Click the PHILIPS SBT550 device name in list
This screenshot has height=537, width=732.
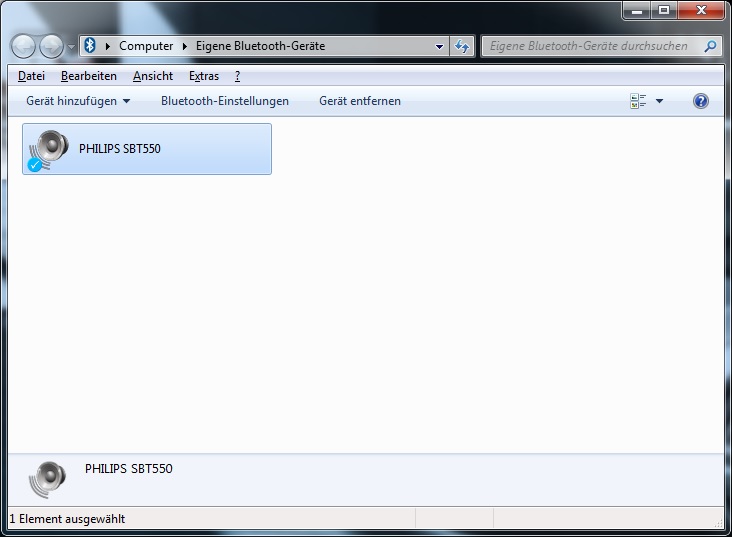pos(120,148)
